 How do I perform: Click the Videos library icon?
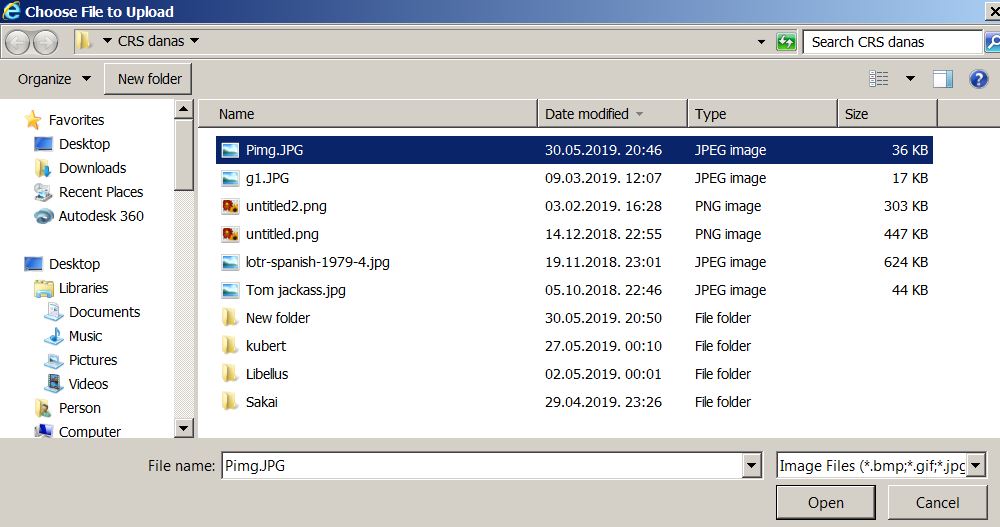[x=54, y=383]
